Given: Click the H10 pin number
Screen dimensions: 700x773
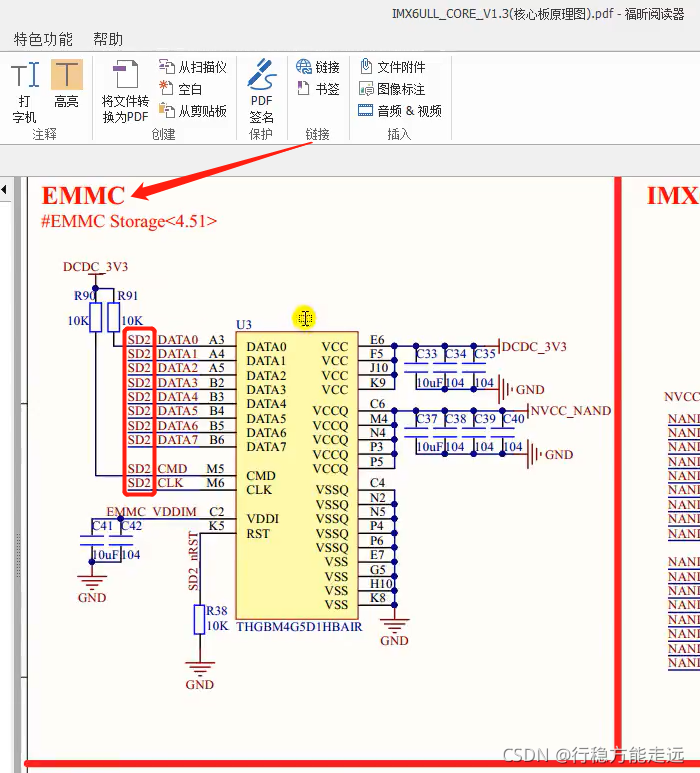Looking at the screenshot, I should [381, 584].
